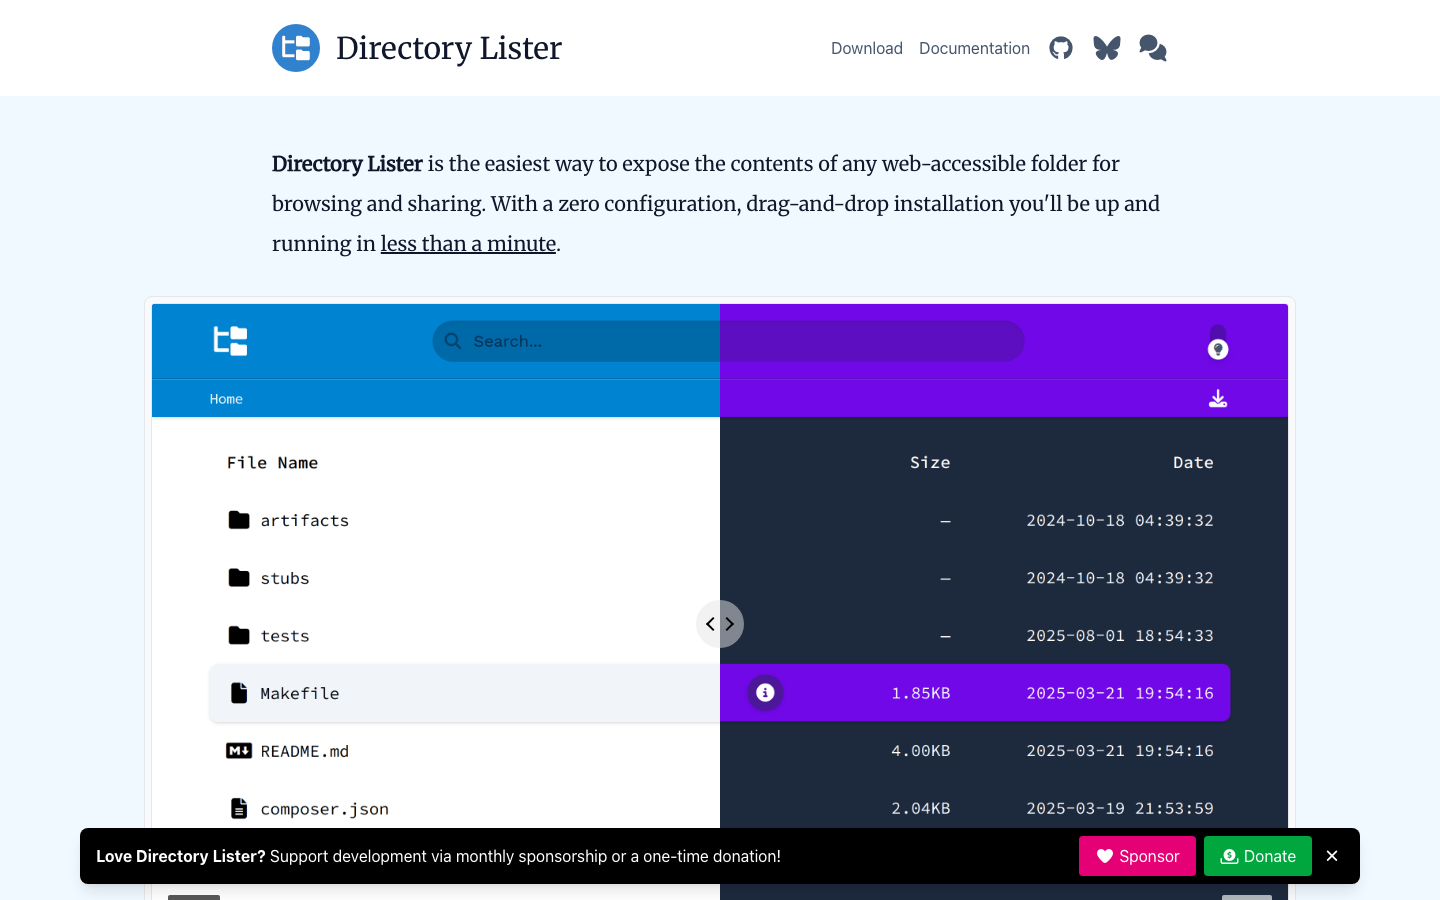Click the before/after comparison slider handle

[720, 623]
